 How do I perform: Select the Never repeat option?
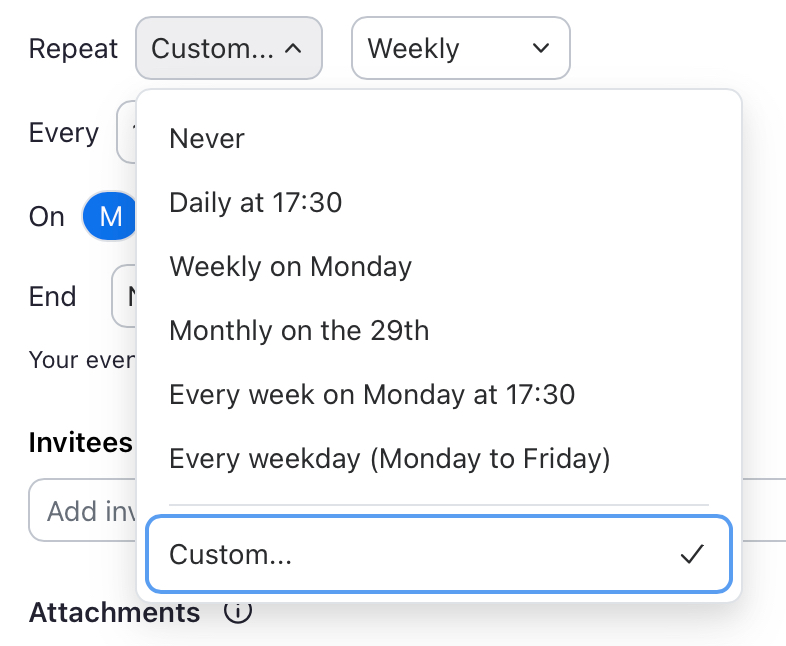tap(207, 138)
